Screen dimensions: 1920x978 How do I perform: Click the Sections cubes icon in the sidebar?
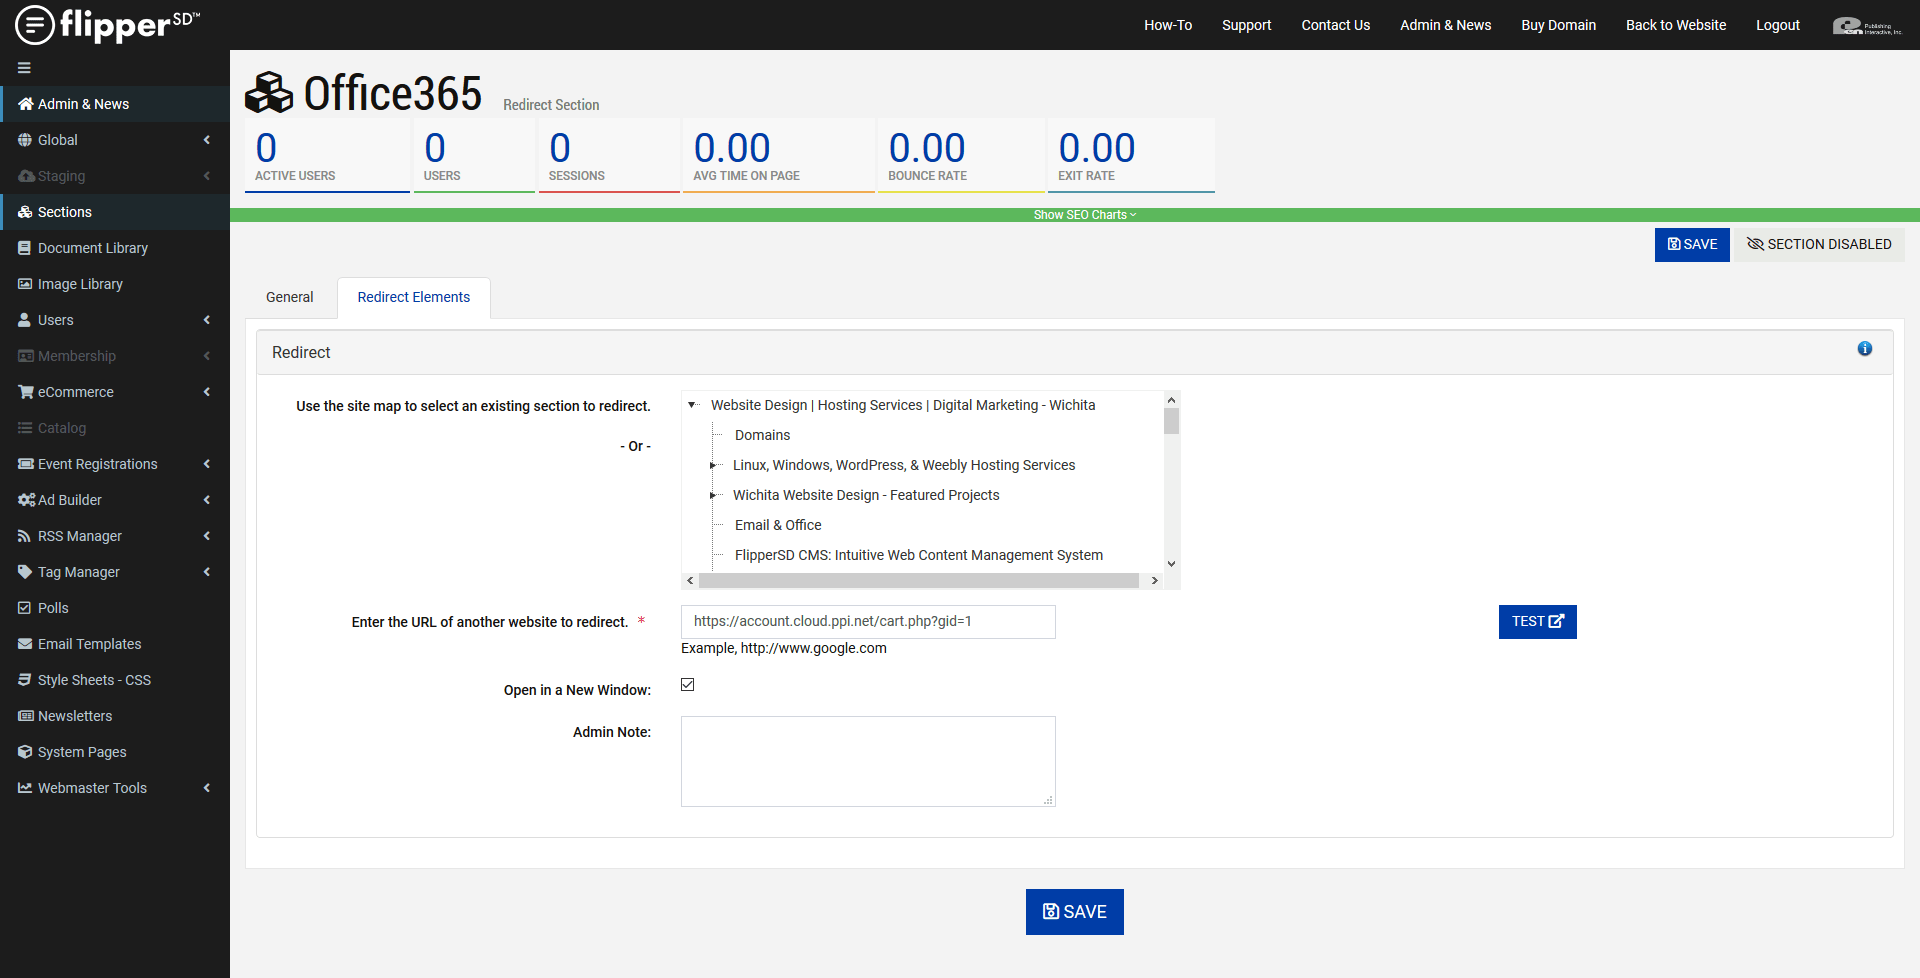click(x=26, y=212)
